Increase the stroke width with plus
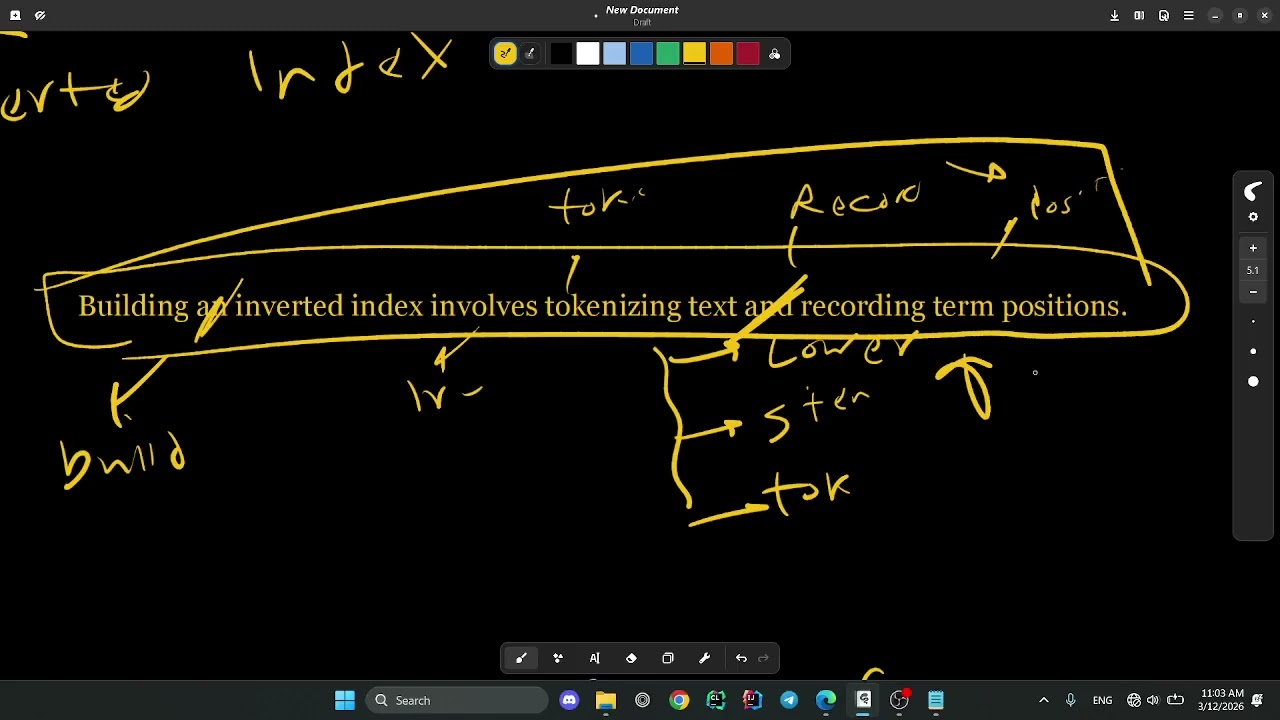1280x720 pixels. 1253,248
